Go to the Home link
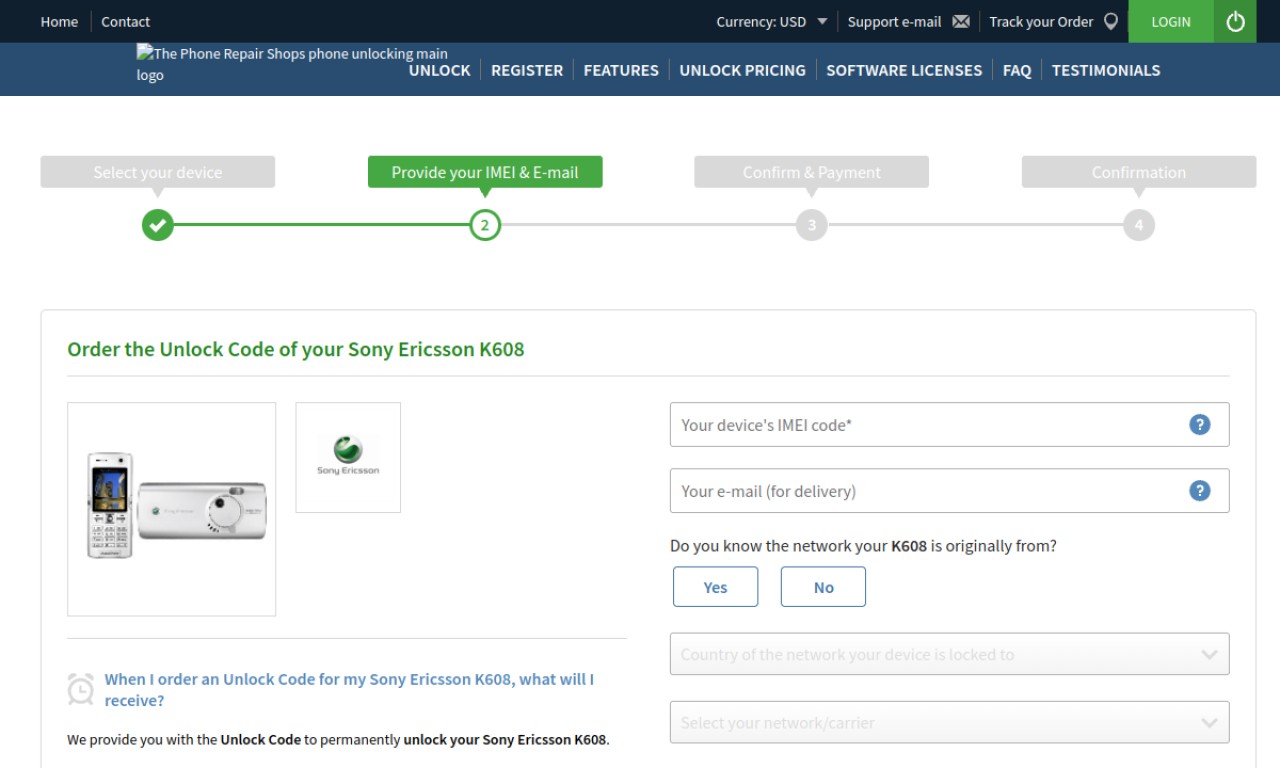 pos(59,22)
